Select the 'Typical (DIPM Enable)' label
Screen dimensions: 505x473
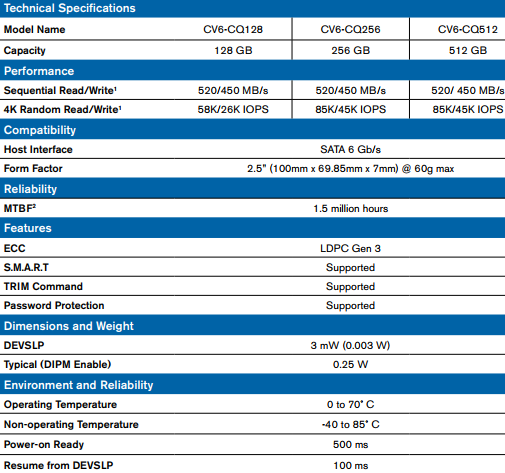pyautogui.click(x=57, y=364)
